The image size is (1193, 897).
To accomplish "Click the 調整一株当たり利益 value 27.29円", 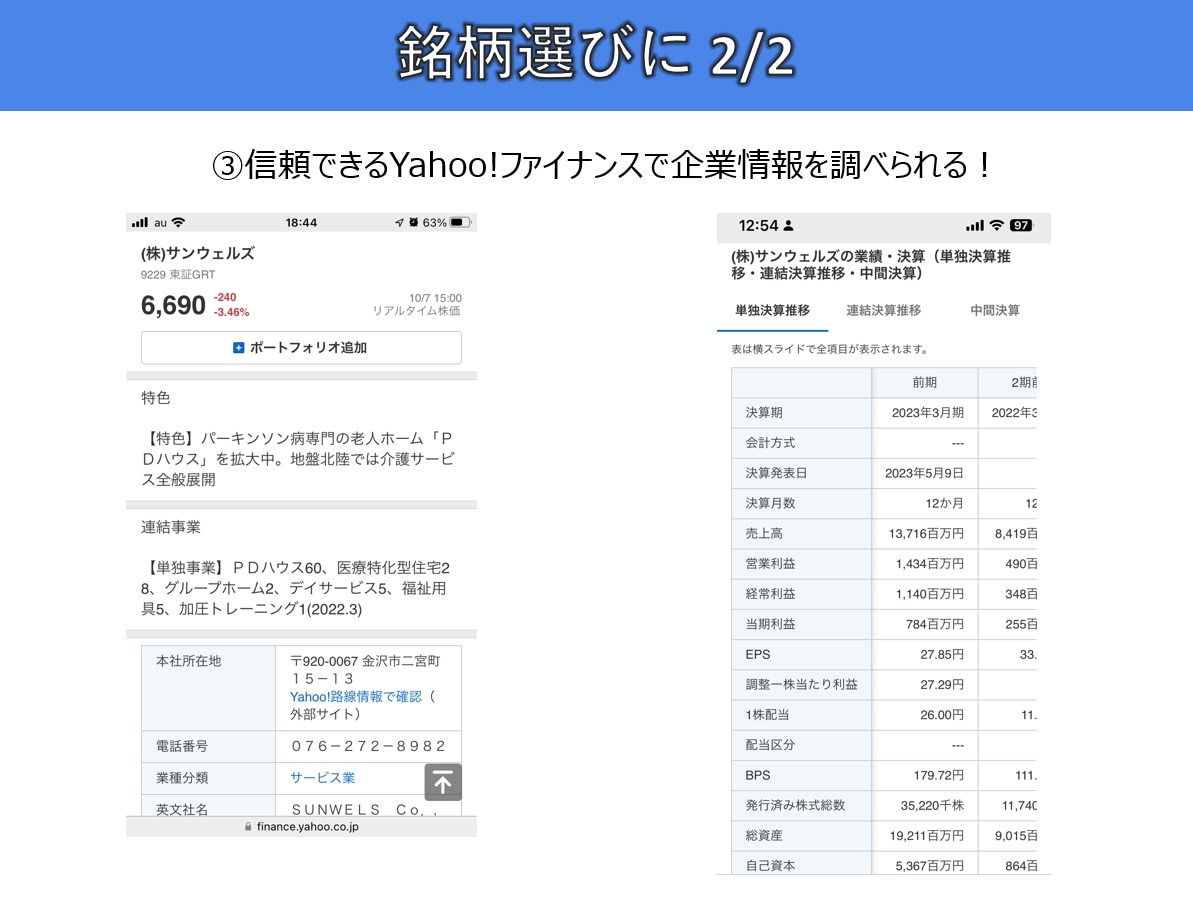I will coord(942,685).
